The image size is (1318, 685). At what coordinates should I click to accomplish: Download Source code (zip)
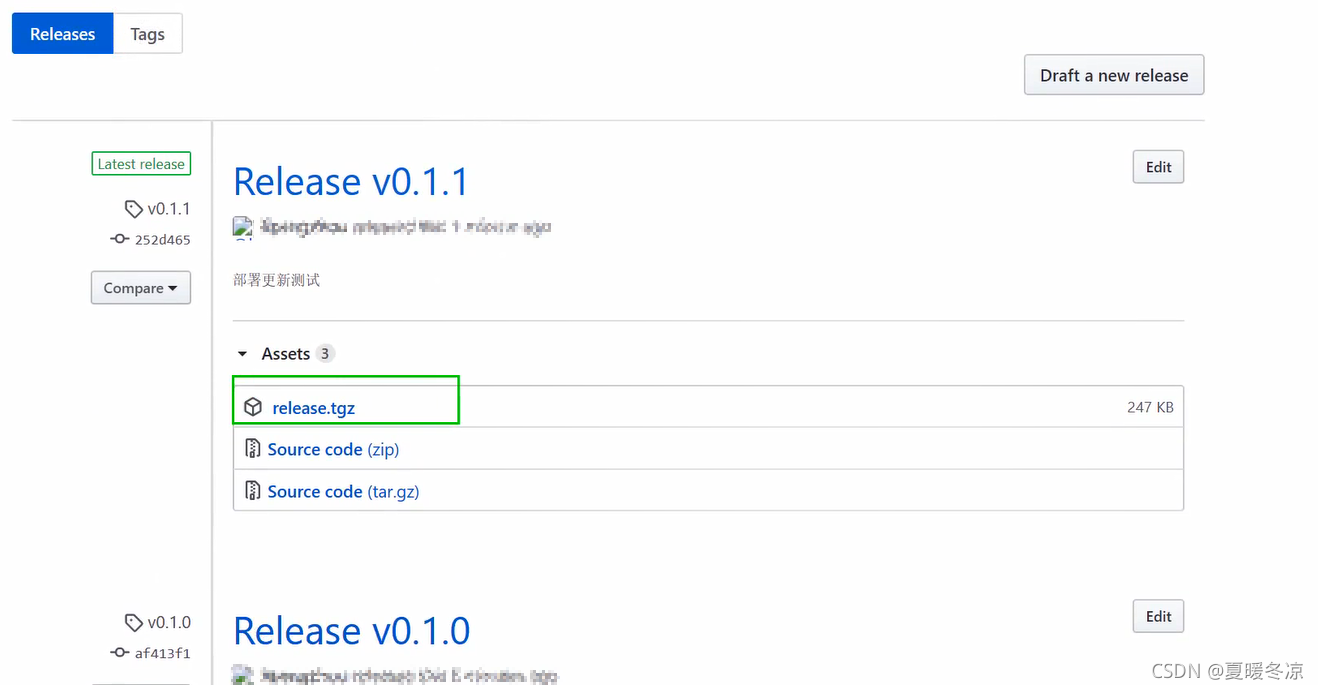pyautogui.click(x=333, y=450)
